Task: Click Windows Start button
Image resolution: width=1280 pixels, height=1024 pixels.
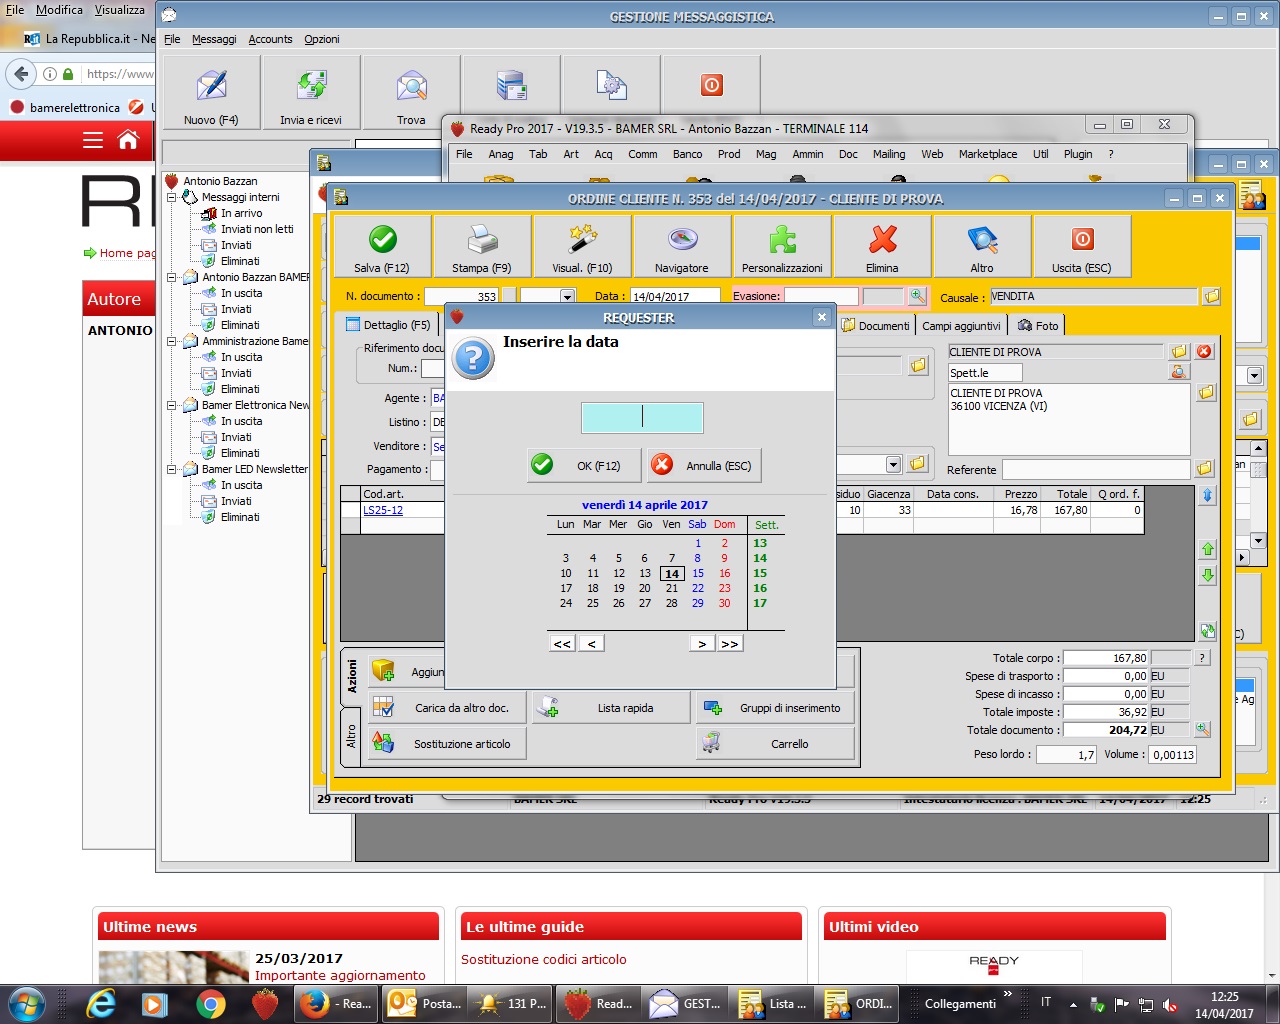Action: [26, 1003]
